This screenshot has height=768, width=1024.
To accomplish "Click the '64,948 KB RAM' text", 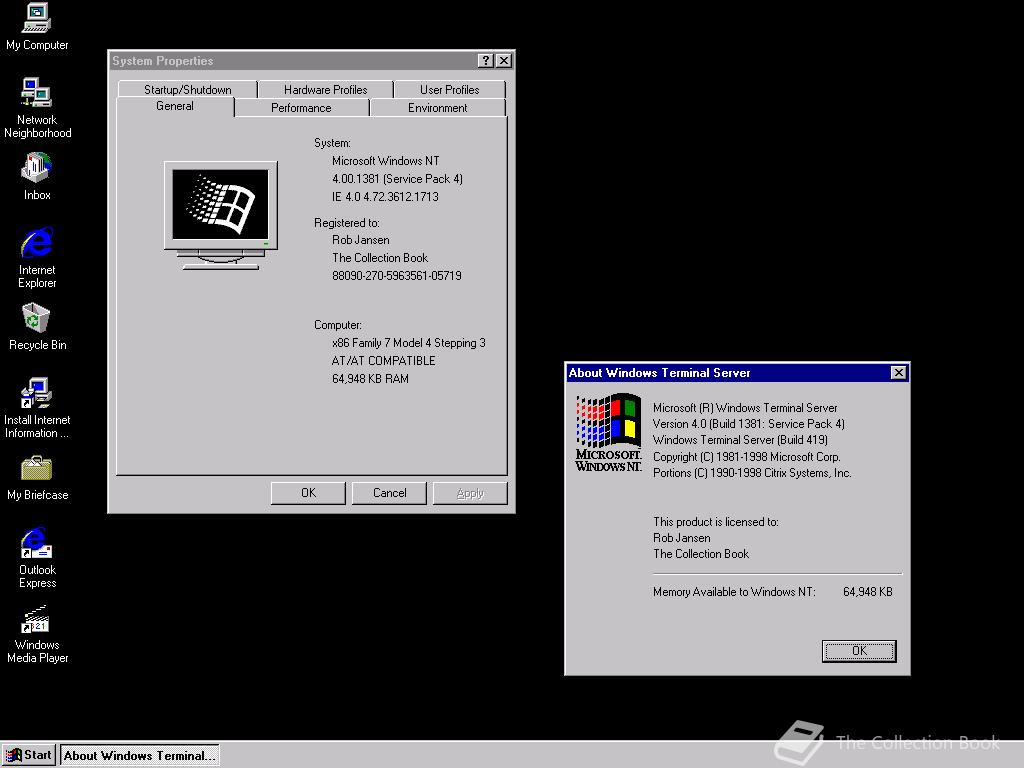I will [370, 379].
